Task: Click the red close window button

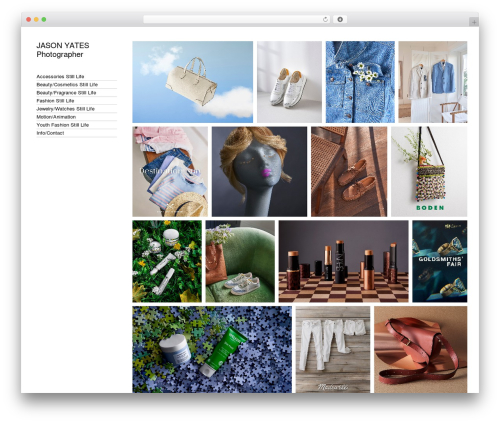Action: [29, 20]
